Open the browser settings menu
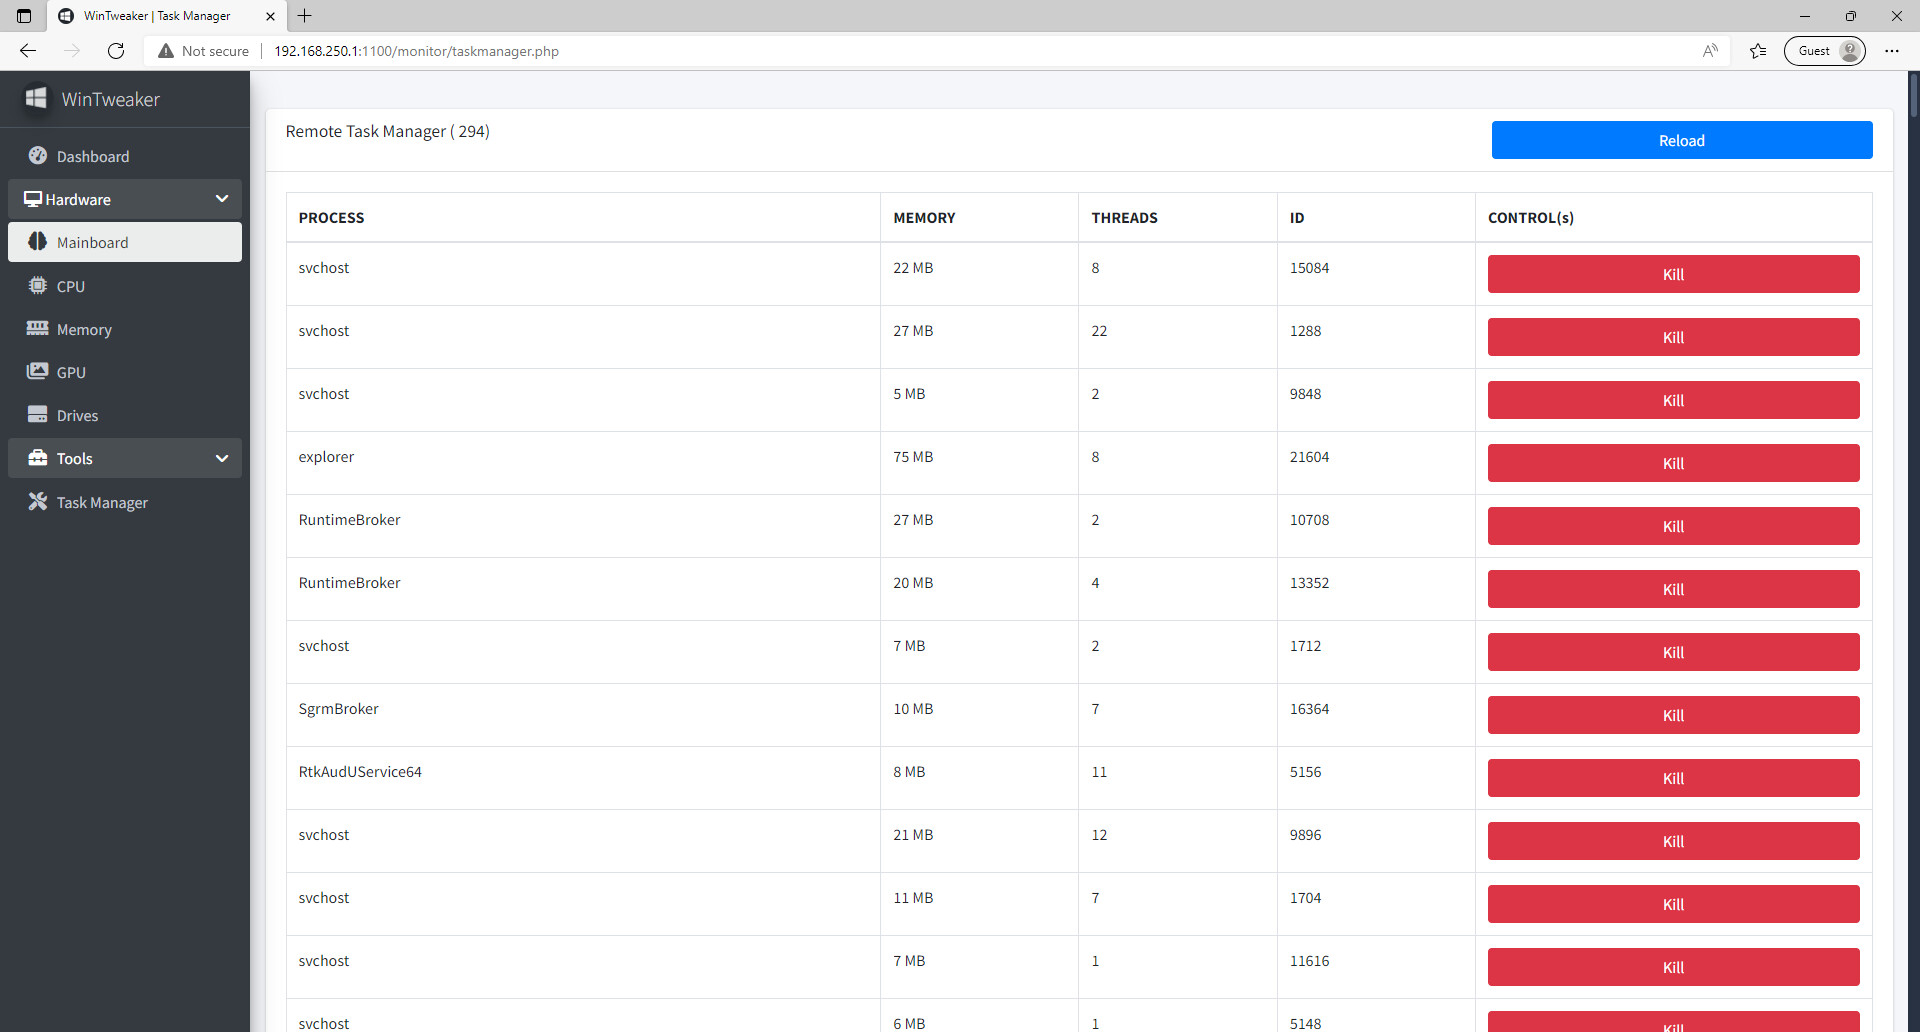 pyautogui.click(x=1892, y=50)
